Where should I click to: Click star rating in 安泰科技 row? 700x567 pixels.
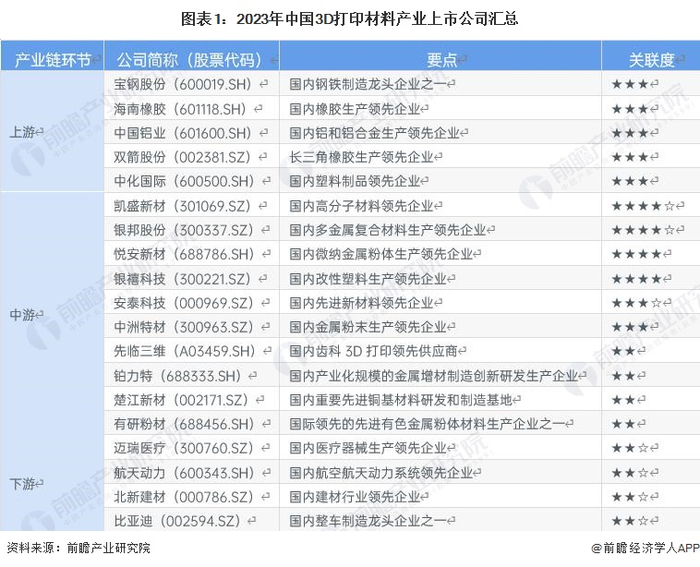[637, 304]
